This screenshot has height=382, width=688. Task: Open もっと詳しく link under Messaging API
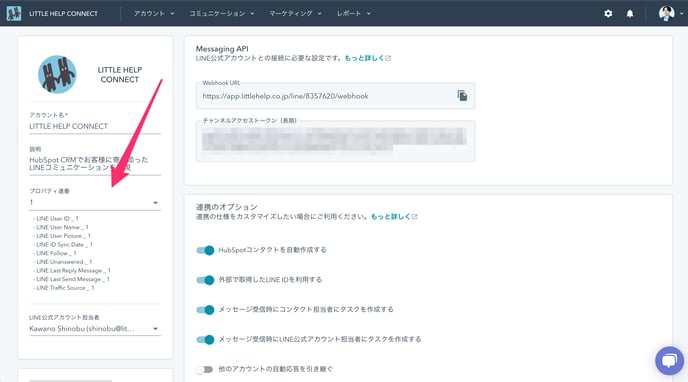pyautogui.click(x=368, y=58)
